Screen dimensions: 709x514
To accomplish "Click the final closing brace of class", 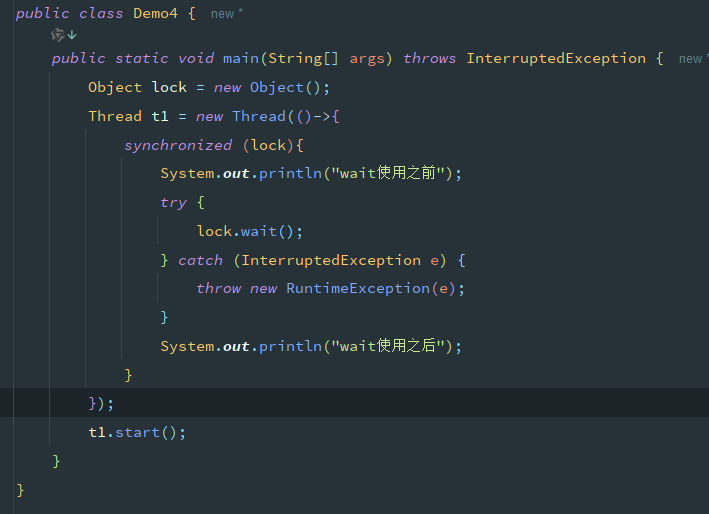I will click(20, 490).
